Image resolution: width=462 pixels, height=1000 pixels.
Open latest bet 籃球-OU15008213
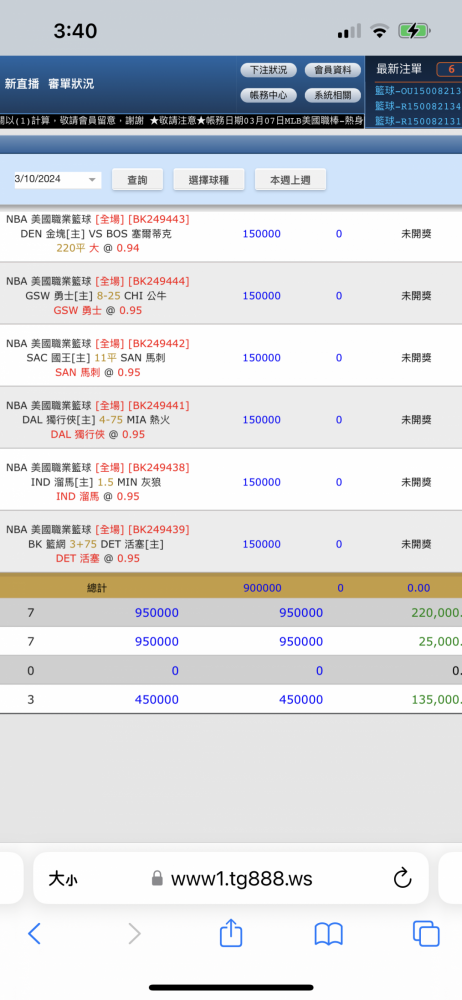point(418,91)
